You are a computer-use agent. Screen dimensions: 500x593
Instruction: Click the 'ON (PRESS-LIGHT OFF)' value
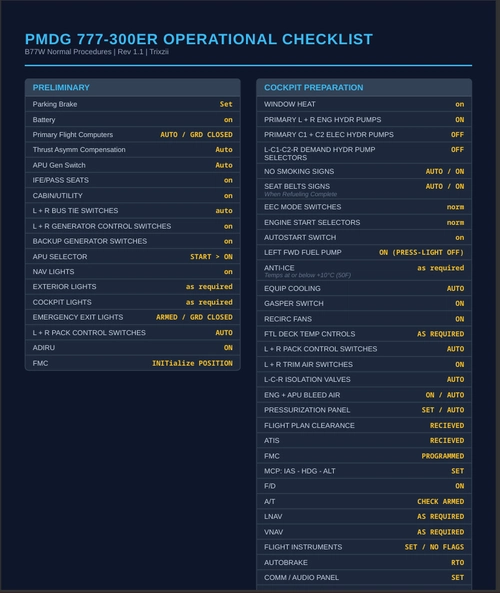coord(421,252)
